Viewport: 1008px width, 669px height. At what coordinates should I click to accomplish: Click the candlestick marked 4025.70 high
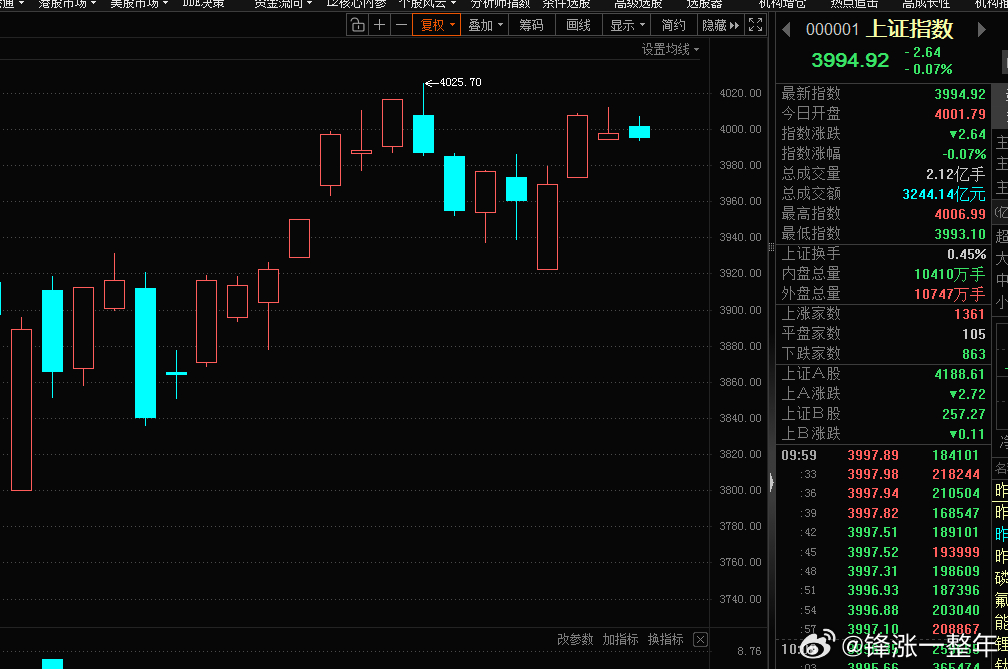click(423, 134)
